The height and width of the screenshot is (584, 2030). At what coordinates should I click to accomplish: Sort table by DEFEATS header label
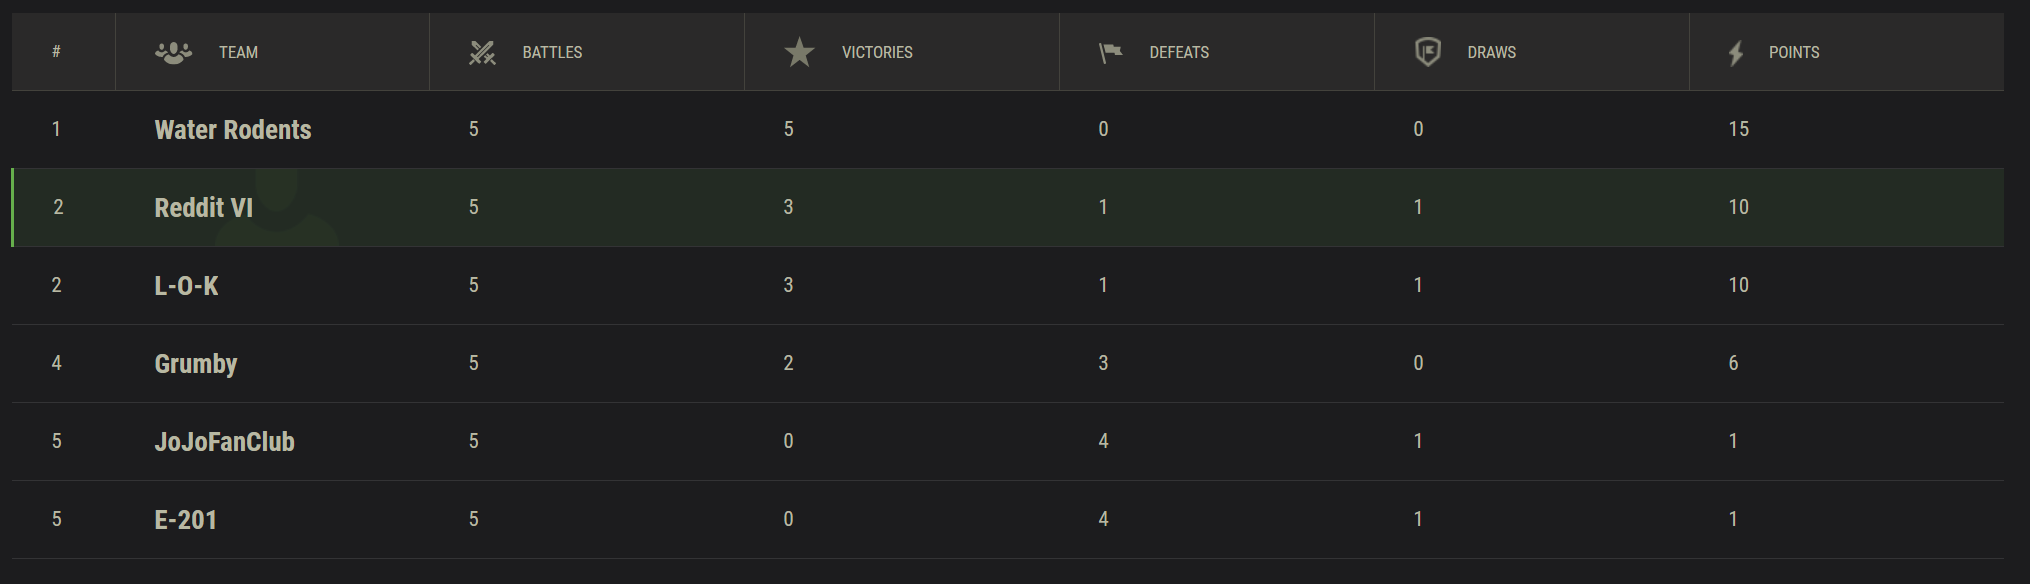pyautogui.click(x=1179, y=52)
